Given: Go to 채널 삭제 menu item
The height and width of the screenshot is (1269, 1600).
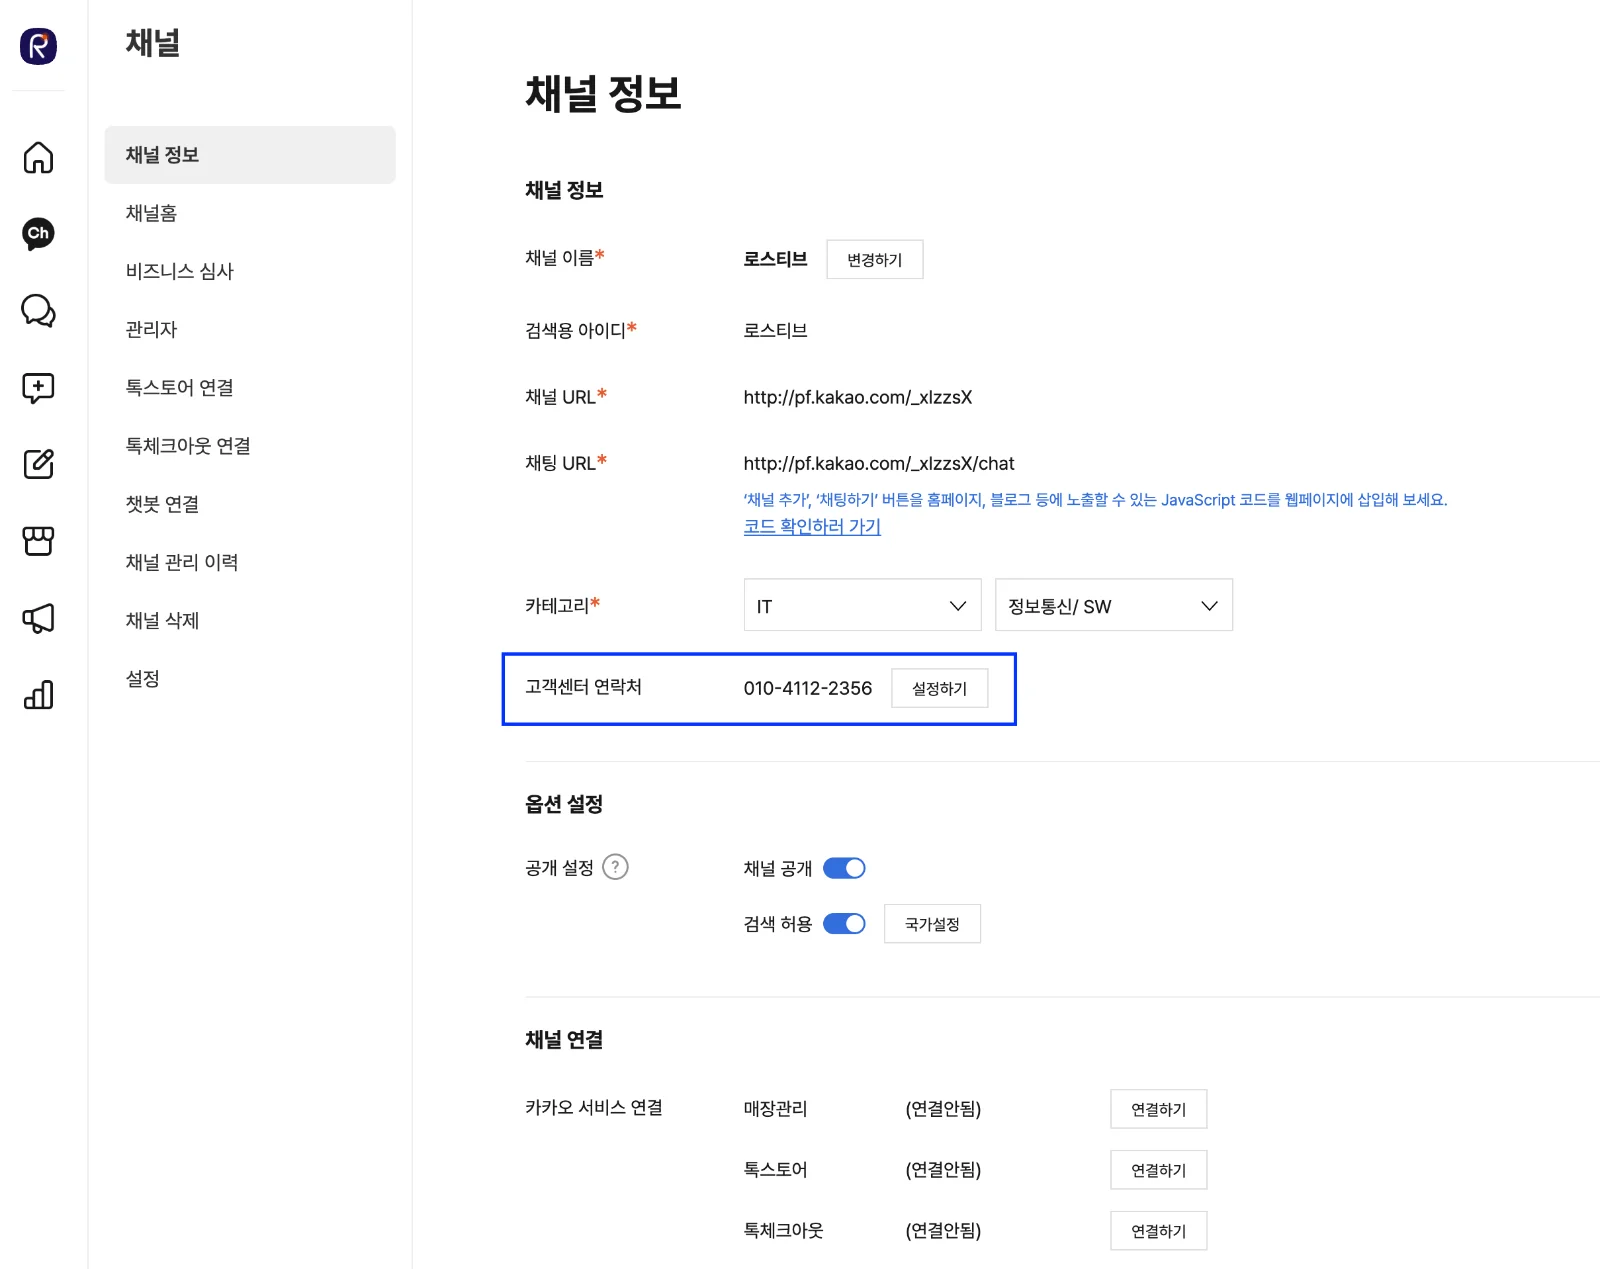Looking at the screenshot, I should tap(250, 620).
